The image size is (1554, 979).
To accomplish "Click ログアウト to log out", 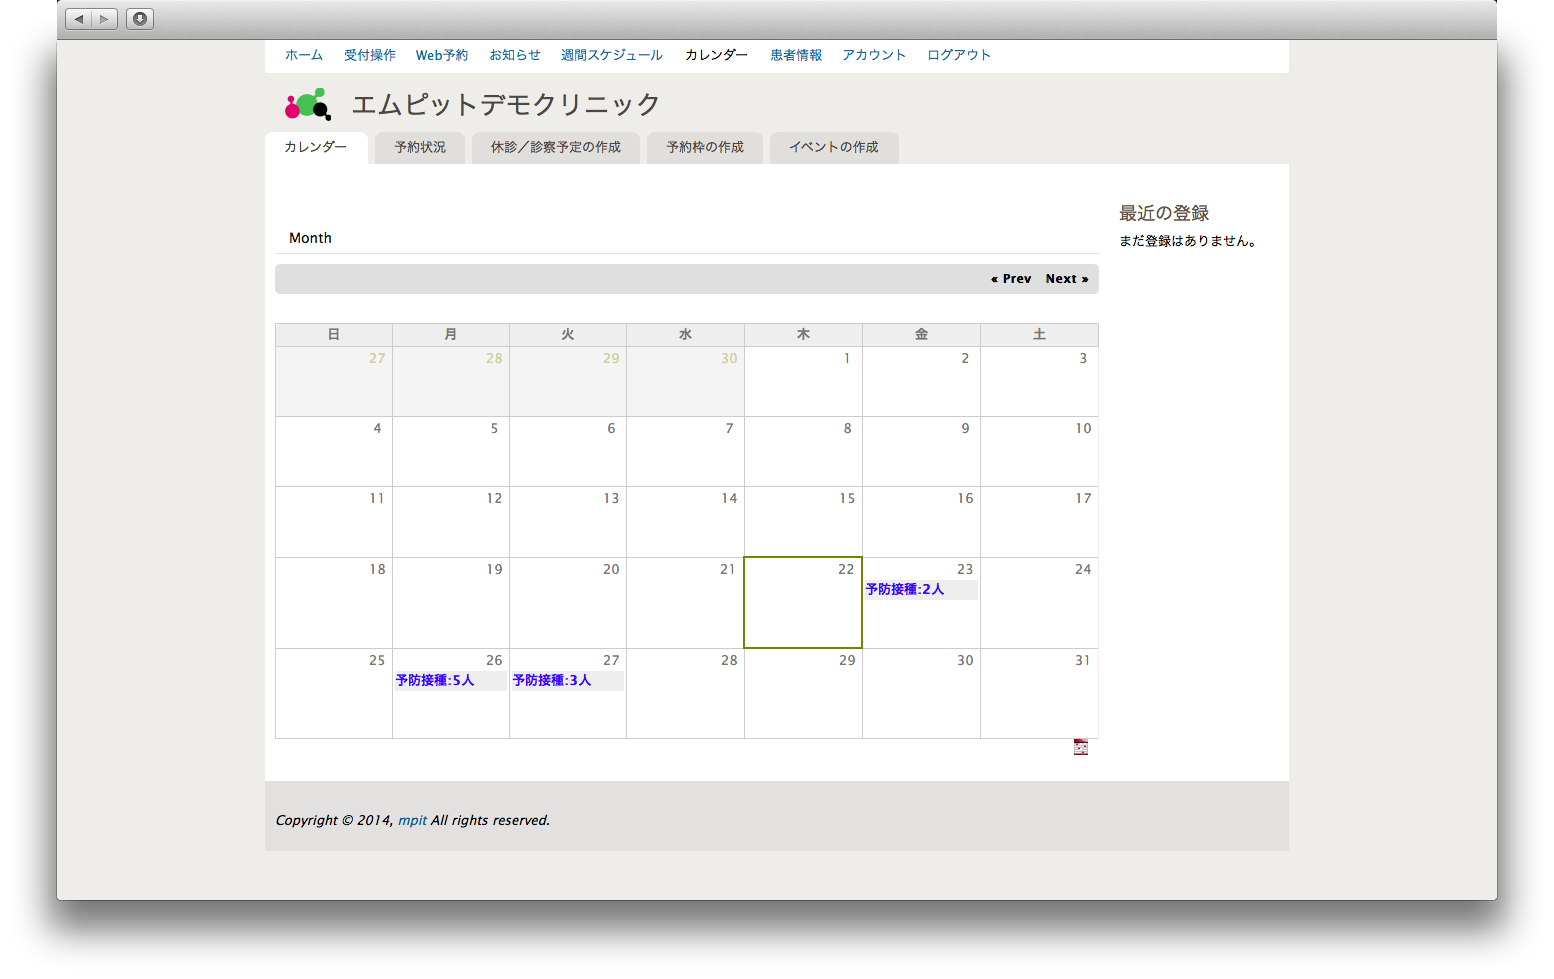I will 959,55.
